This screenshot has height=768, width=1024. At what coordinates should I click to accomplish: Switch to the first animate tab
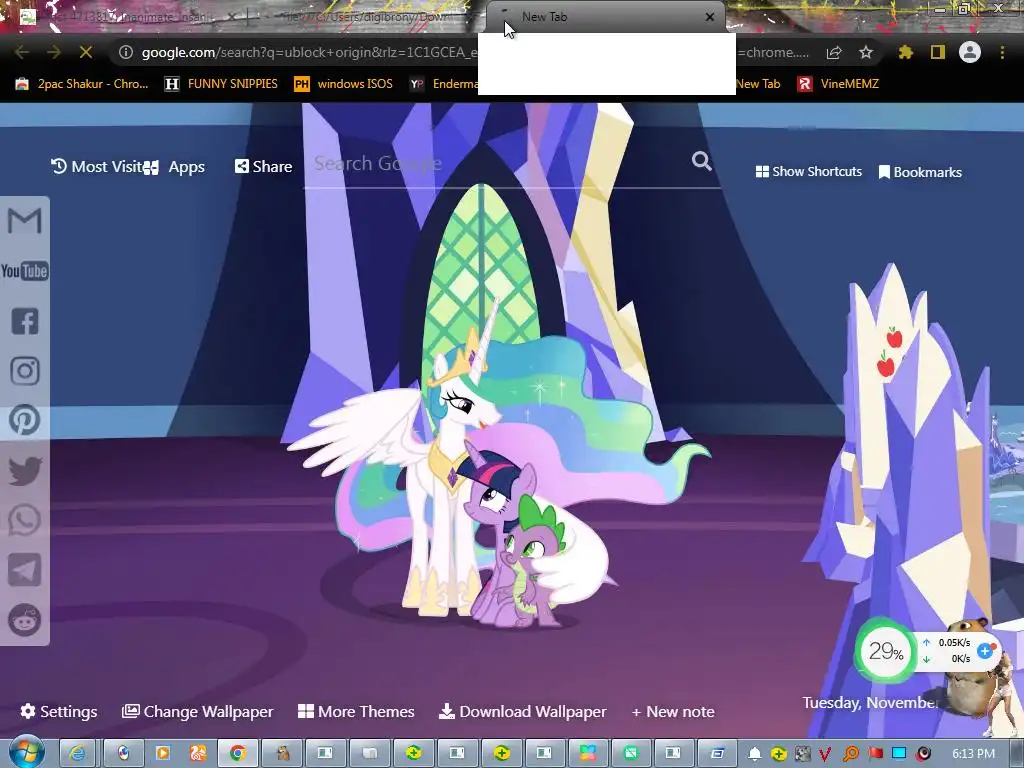pyautogui.click(x=127, y=17)
